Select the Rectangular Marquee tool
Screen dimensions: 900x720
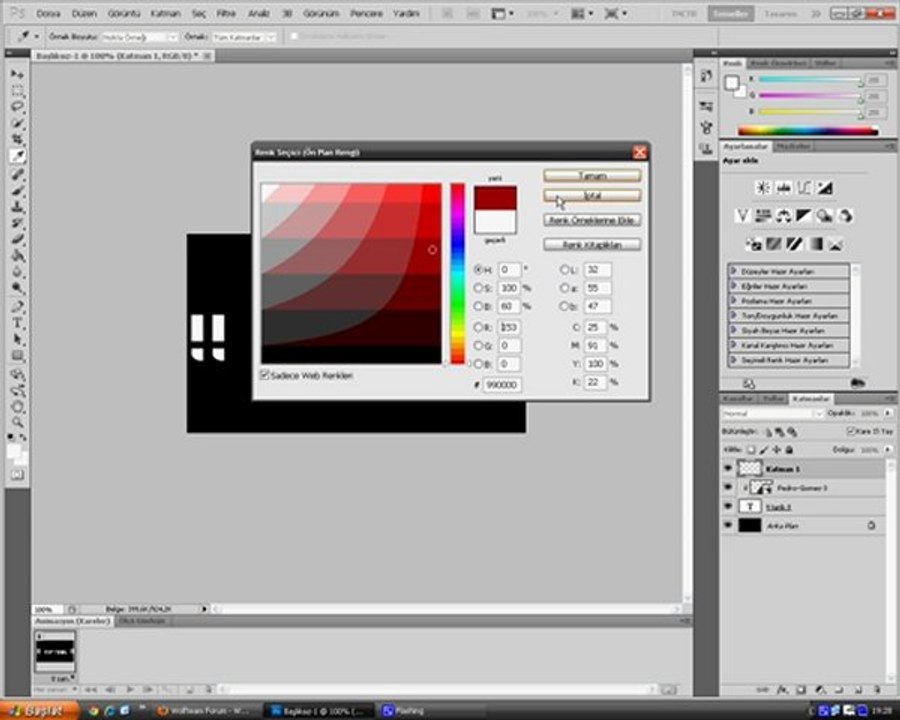(17, 91)
